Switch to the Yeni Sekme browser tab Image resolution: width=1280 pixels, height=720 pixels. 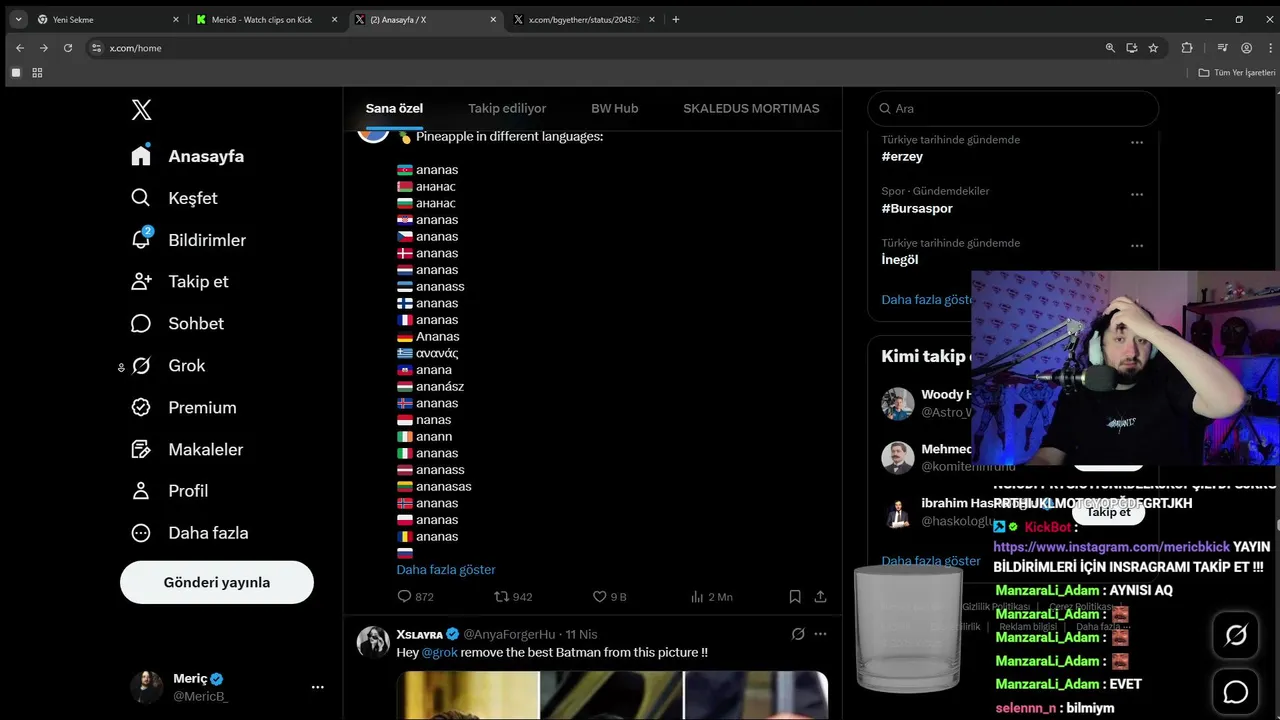(x=108, y=19)
